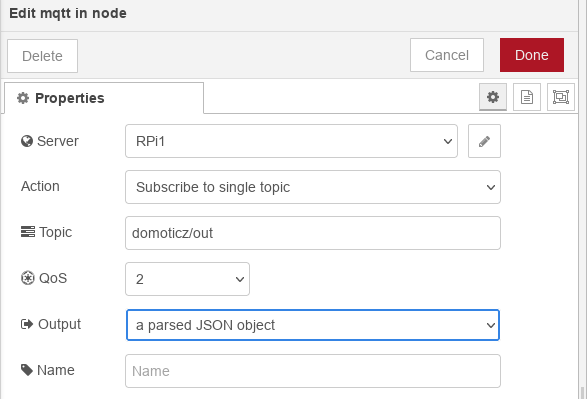This screenshot has width=587, height=399.
Task: Click the Topic label icon
Action: [28, 232]
